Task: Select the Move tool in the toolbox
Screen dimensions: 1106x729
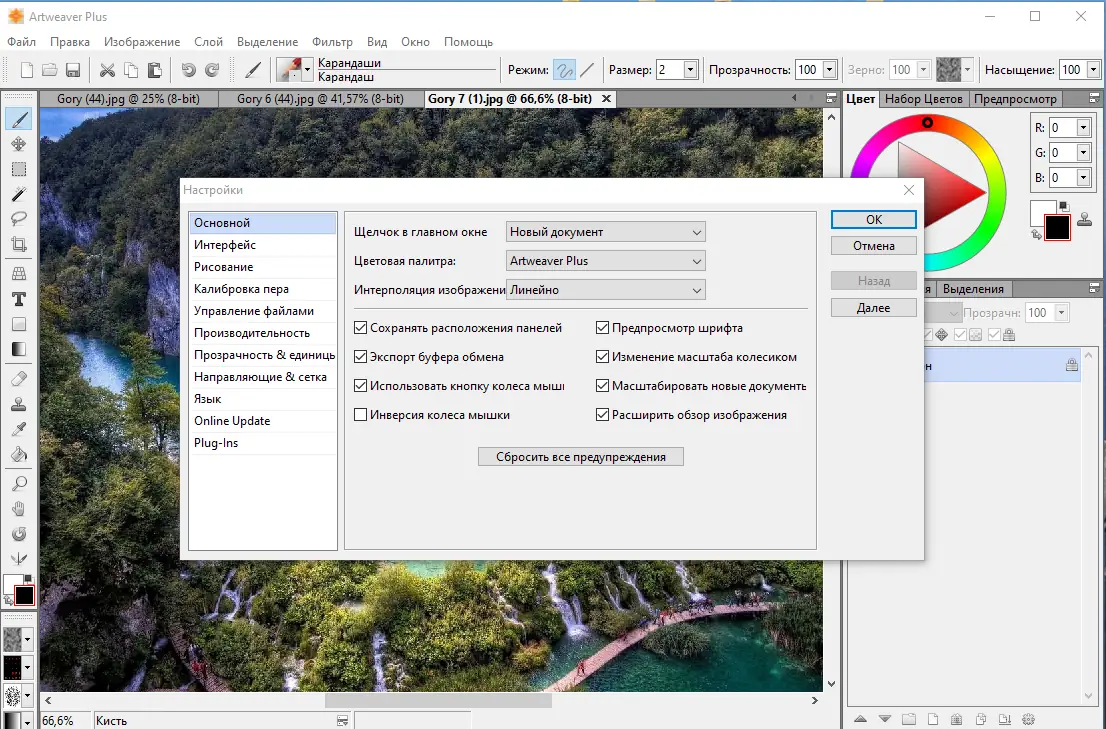Action: click(19, 144)
